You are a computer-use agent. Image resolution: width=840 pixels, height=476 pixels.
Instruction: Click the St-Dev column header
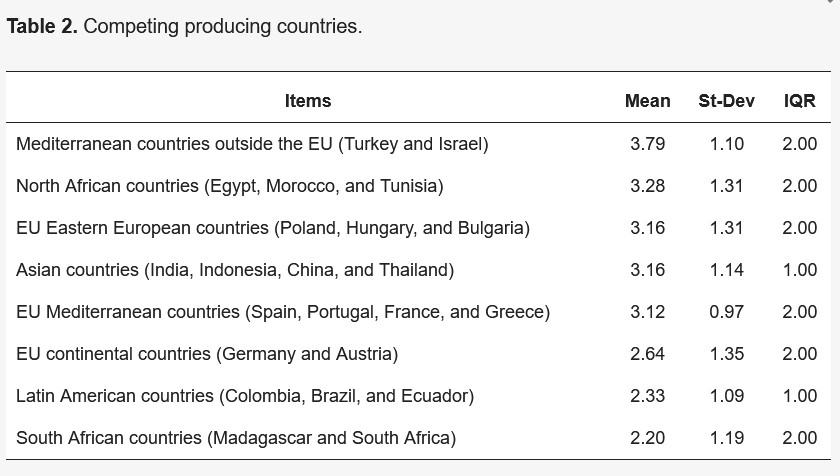point(726,101)
